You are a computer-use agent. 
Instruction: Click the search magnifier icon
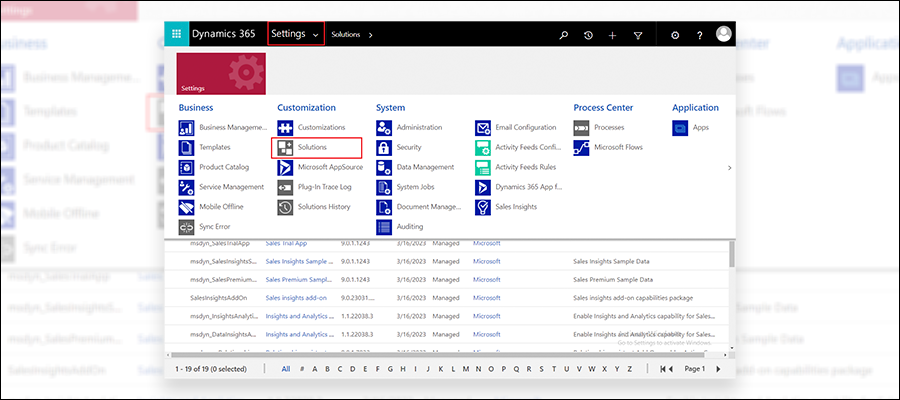[x=564, y=35]
